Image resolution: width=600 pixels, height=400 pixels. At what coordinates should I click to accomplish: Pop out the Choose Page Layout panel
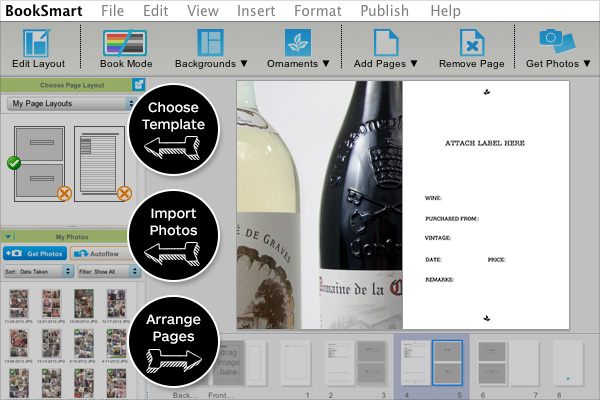[x=139, y=85]
